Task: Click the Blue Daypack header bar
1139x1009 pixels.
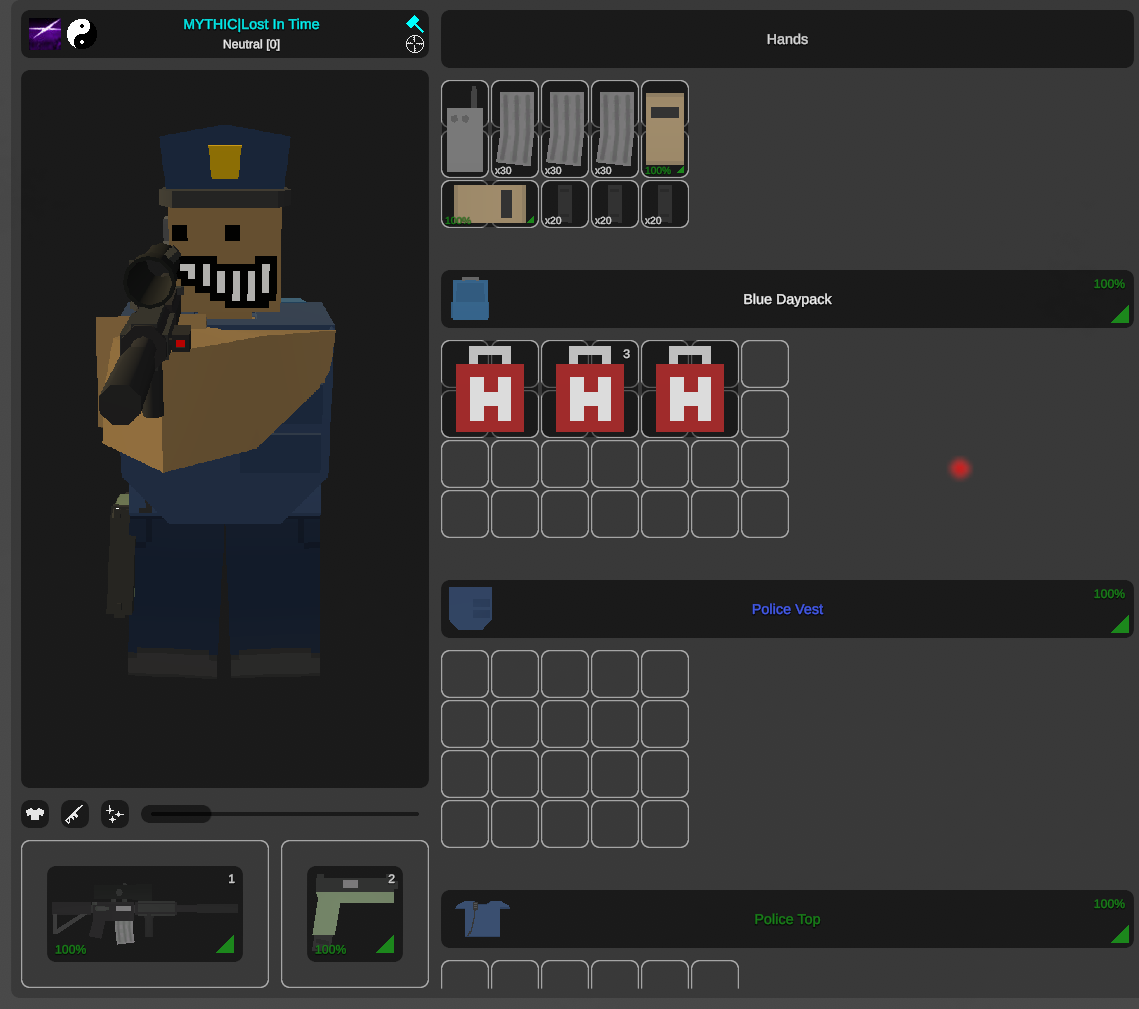Action: pyautogui.click(x=787, y=299)
